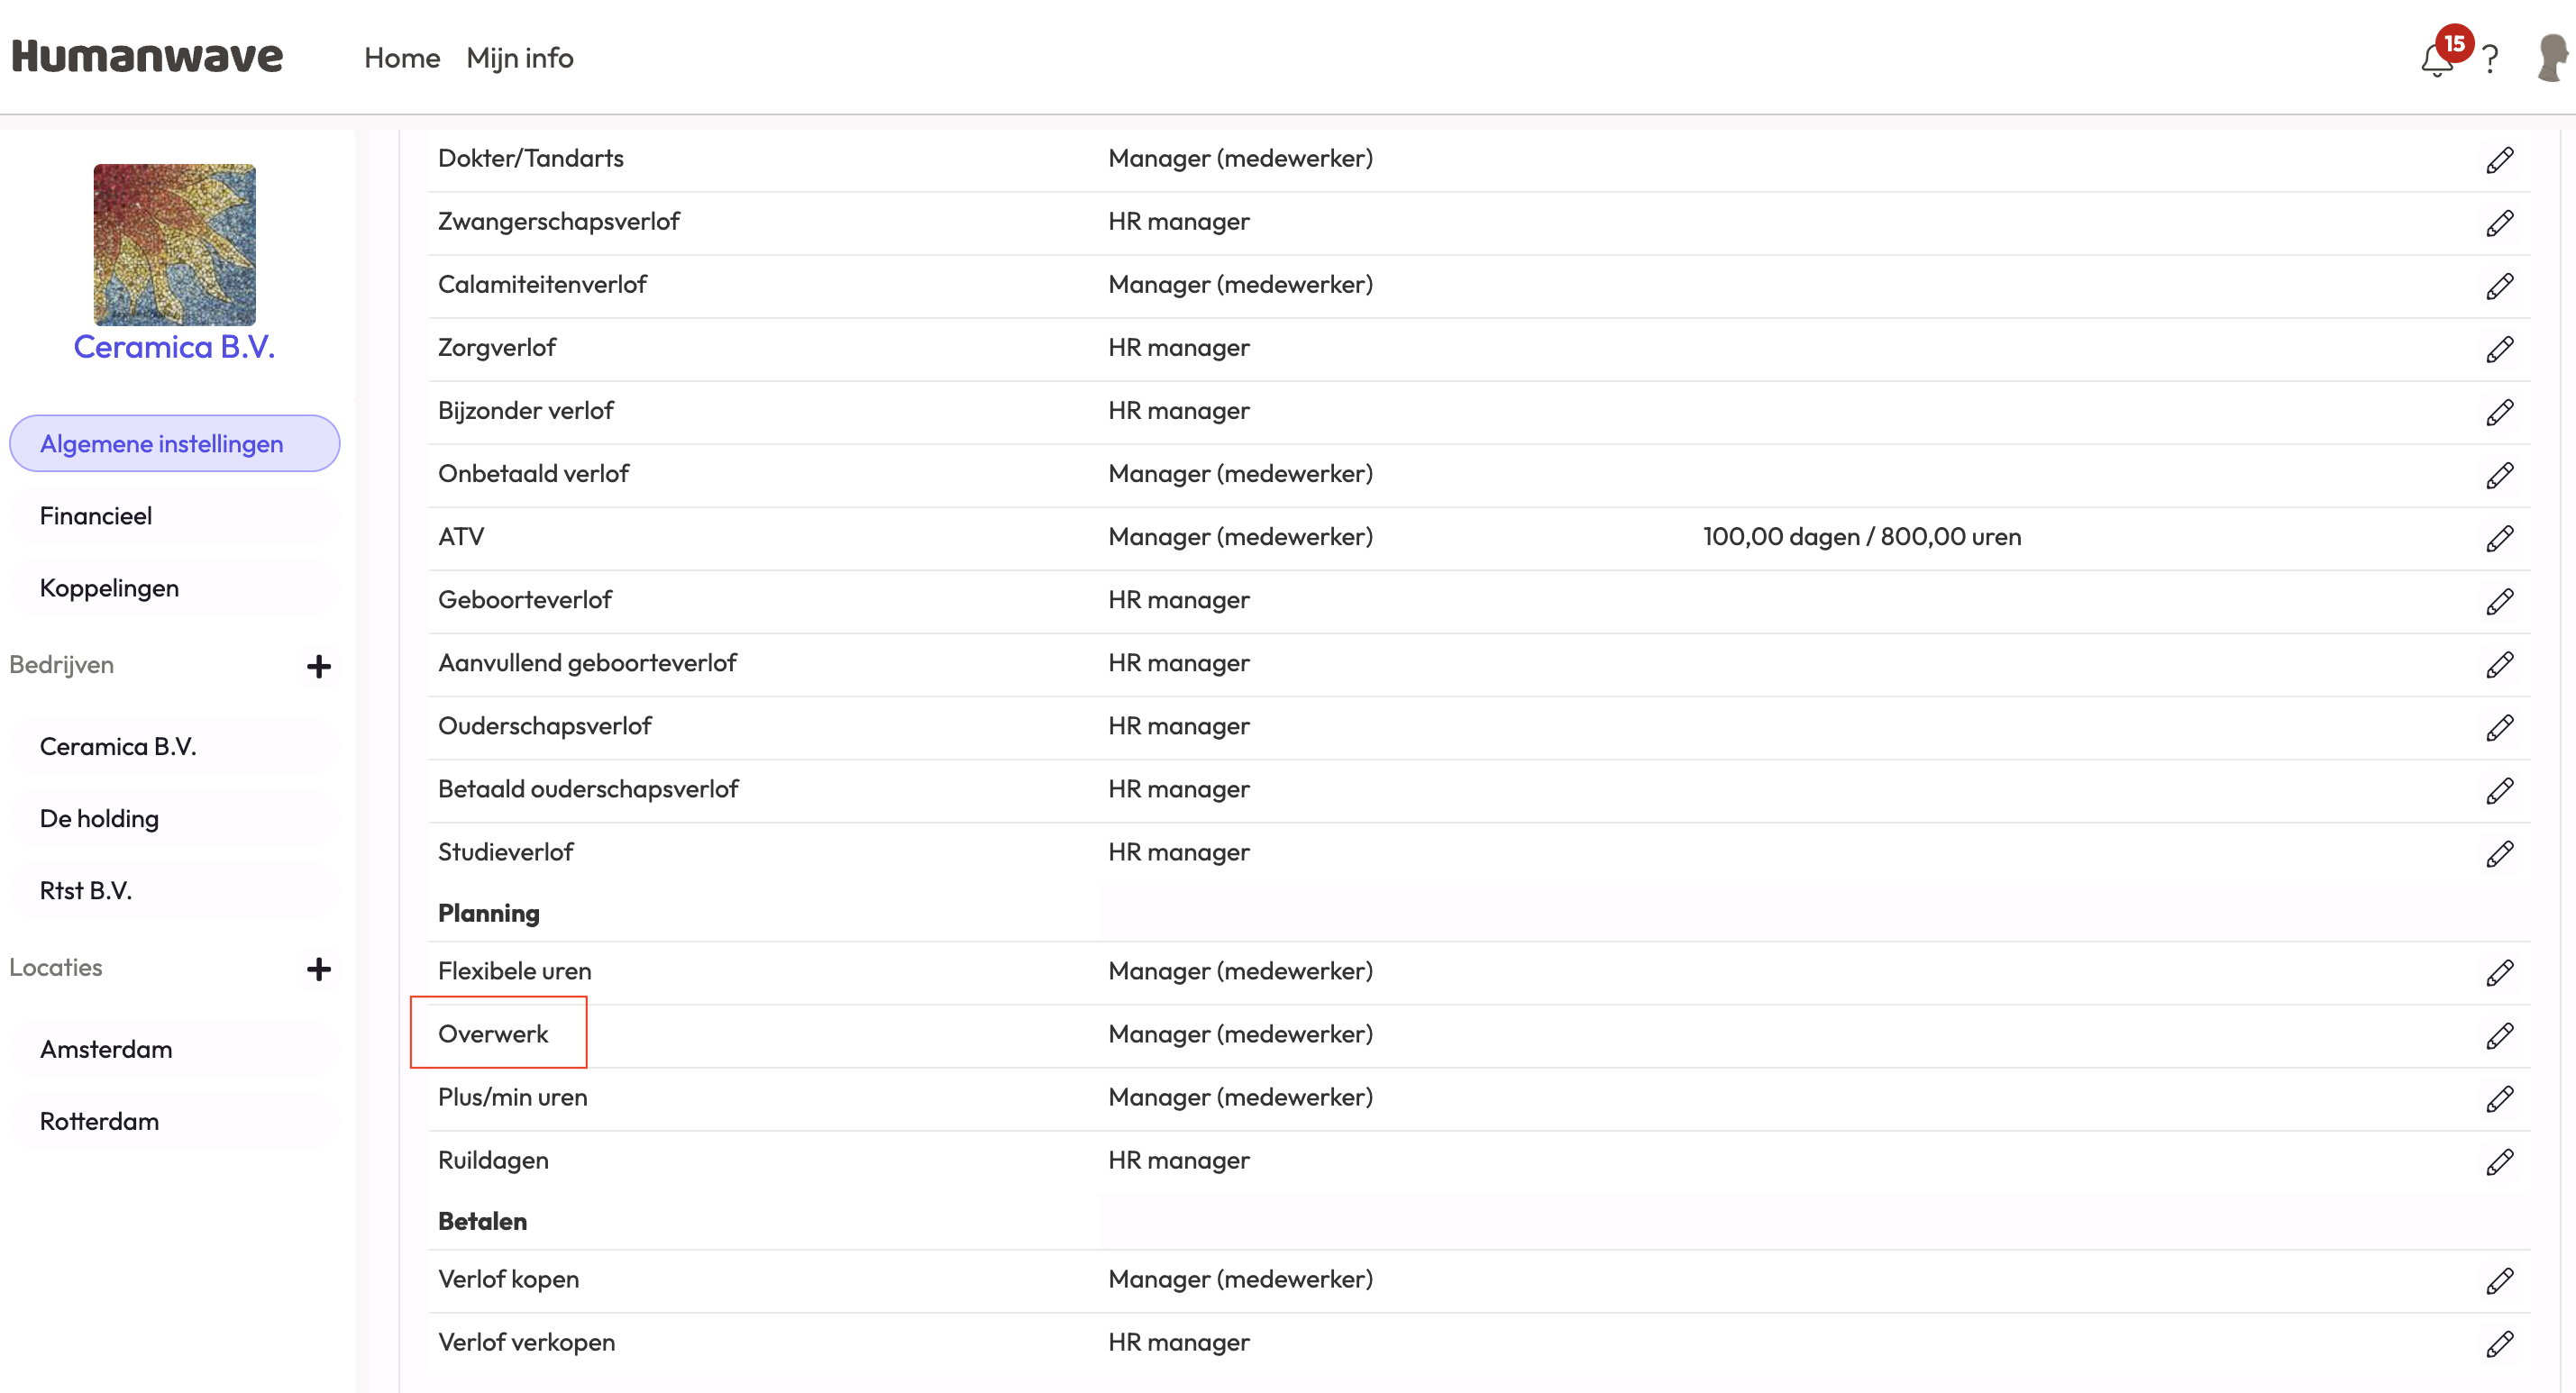Go to the Home menu
Image resolution: width=2576 pixels, height=1393 pixels.
(402, 58)
